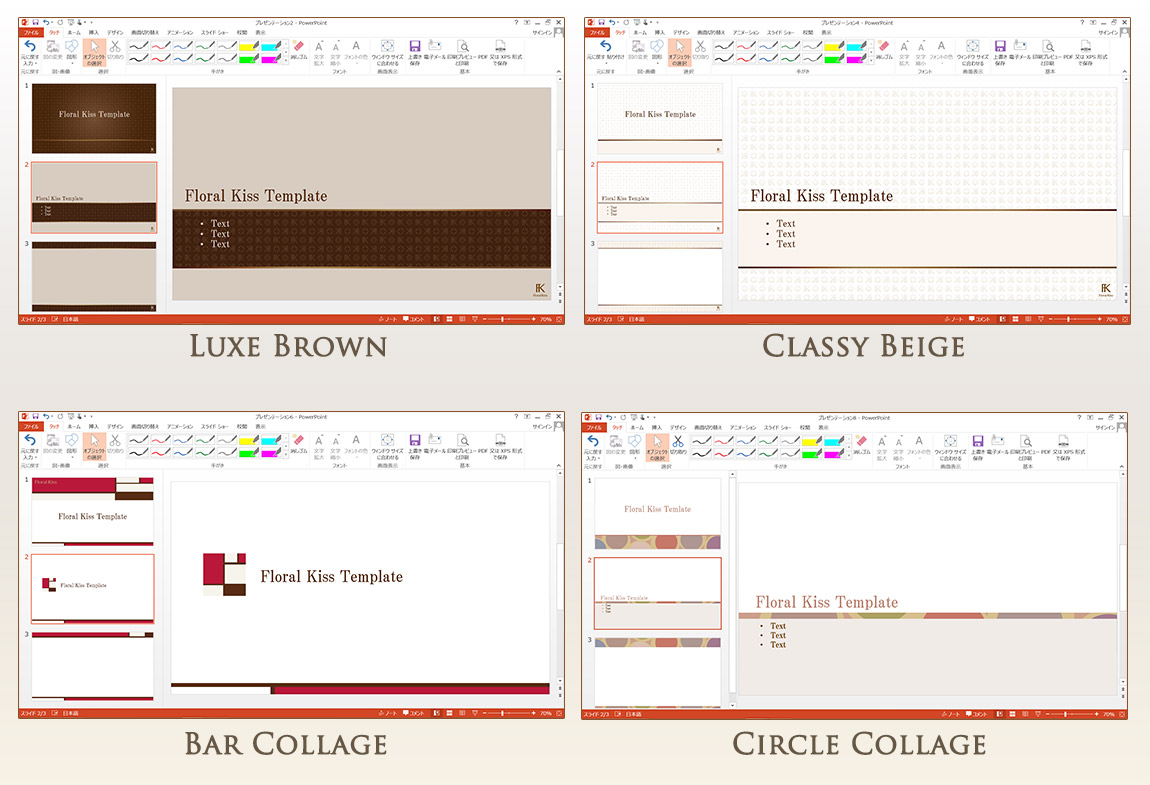Click the sign in (サインイン) link in Classy Beige window
This screenshot has height=785, width=1150.
1107,33
